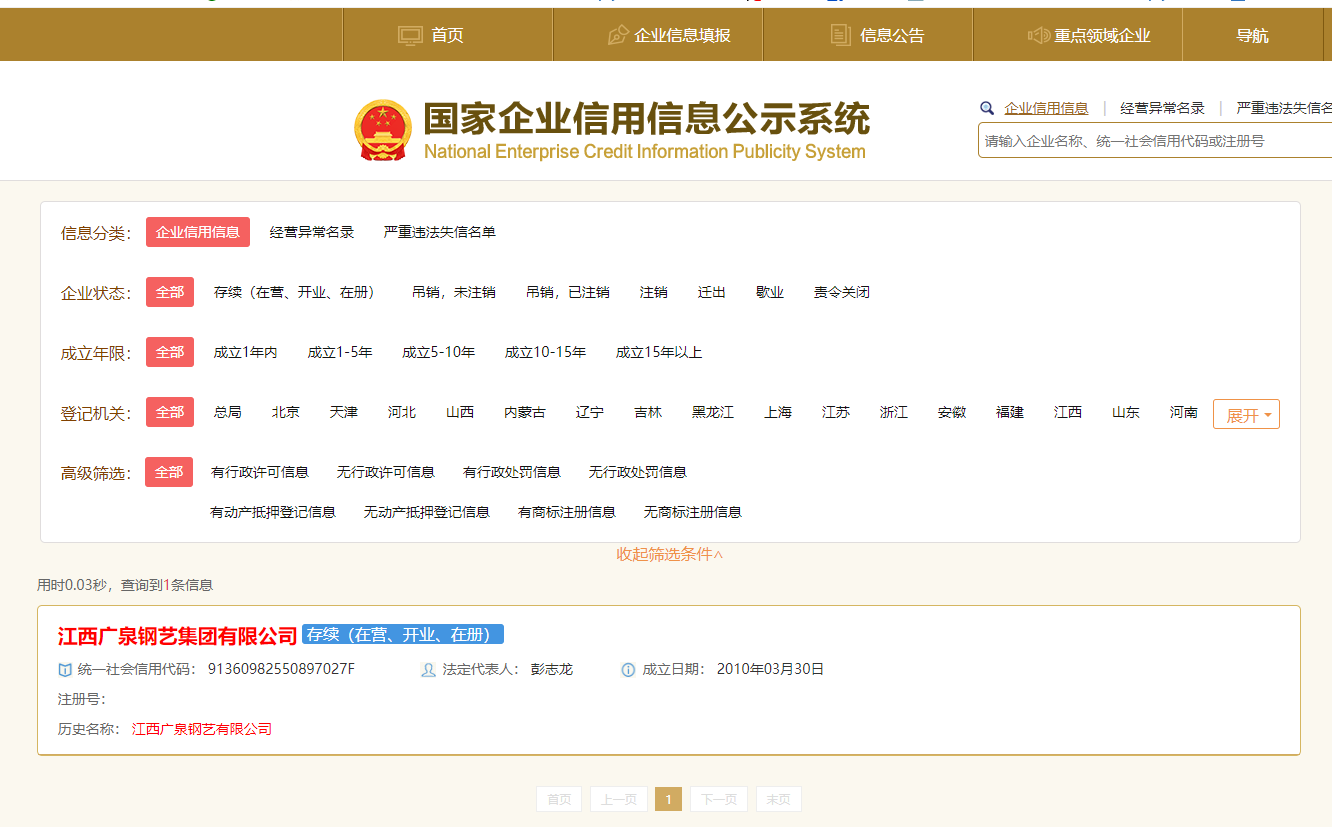1332x827 pixels.
Task: Filter by 有行政许可信息
Action: [260, 472]
